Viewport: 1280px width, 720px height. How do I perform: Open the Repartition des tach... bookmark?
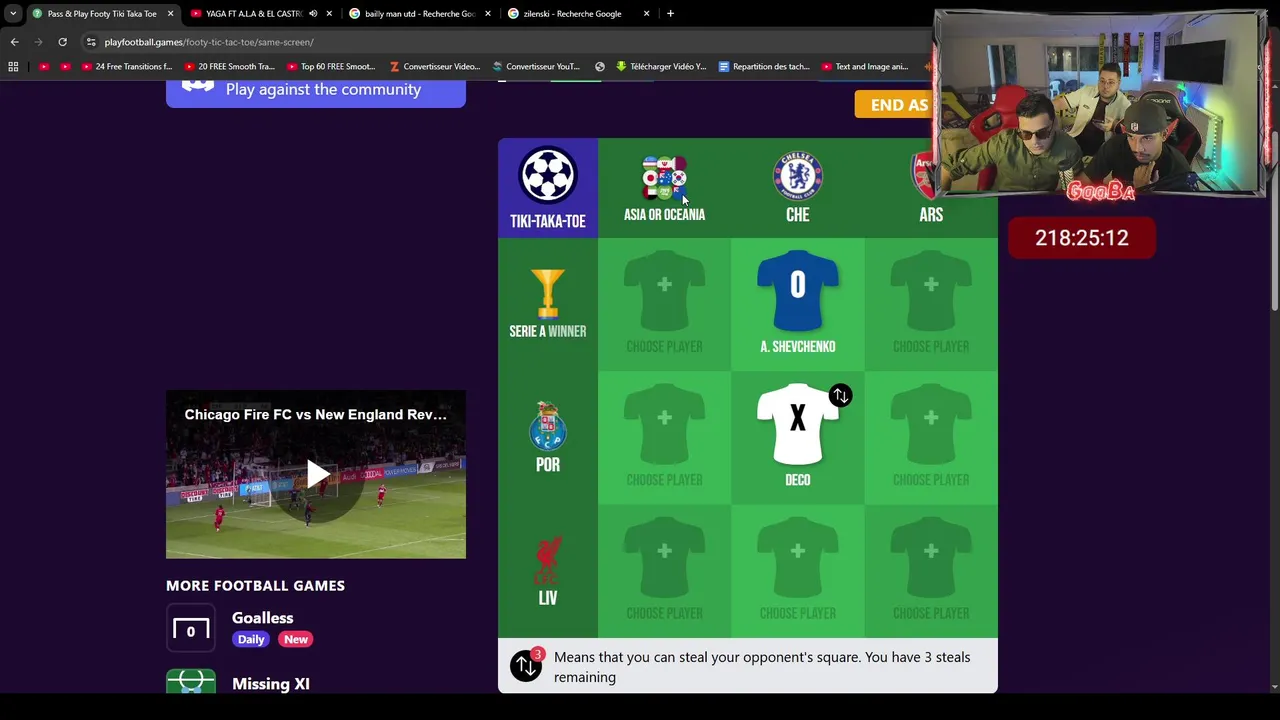click(764, 67)
